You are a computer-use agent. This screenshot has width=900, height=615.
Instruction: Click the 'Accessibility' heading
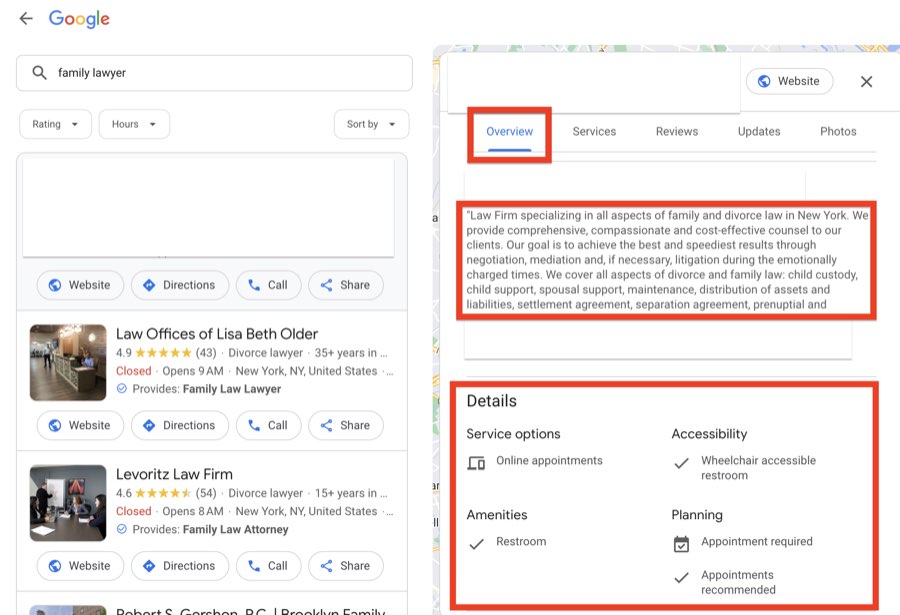709,434
